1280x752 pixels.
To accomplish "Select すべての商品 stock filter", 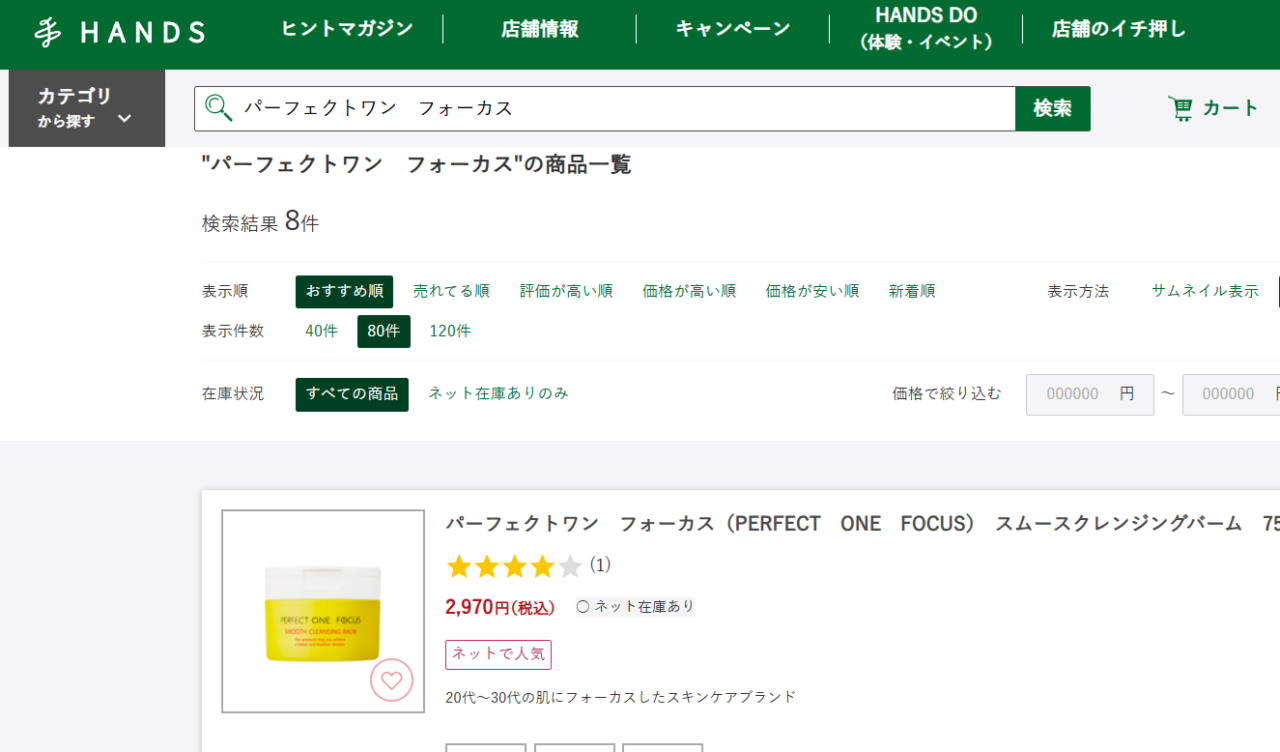I will 352,394.
